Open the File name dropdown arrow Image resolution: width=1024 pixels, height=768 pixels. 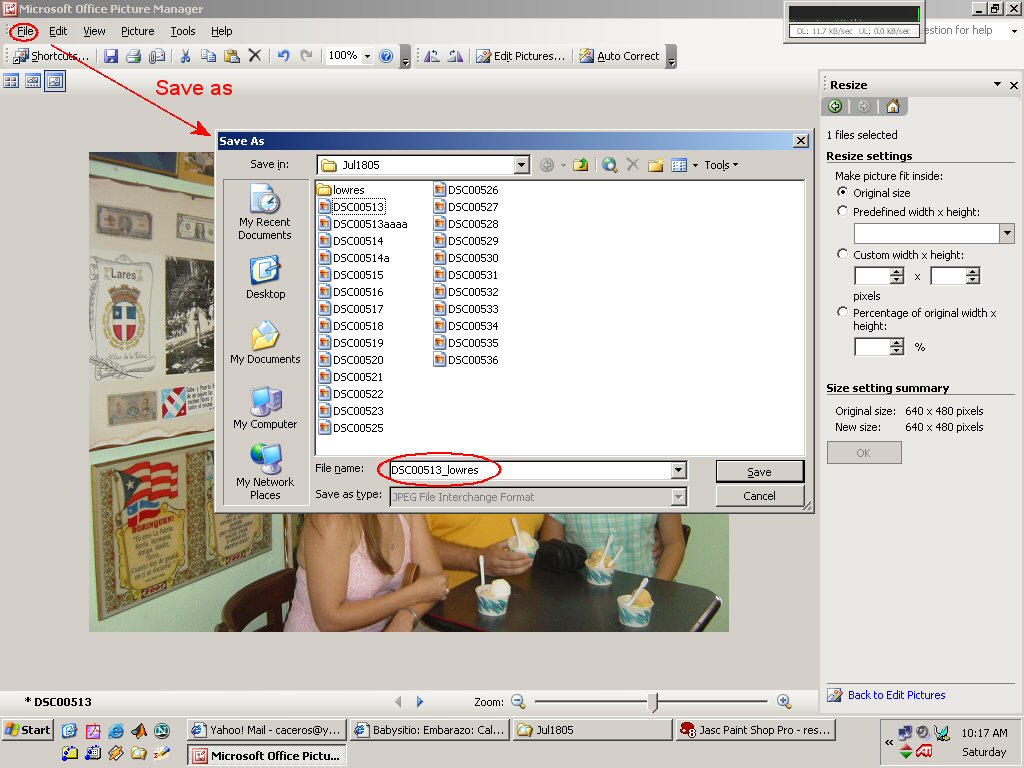tap(679, 471)
